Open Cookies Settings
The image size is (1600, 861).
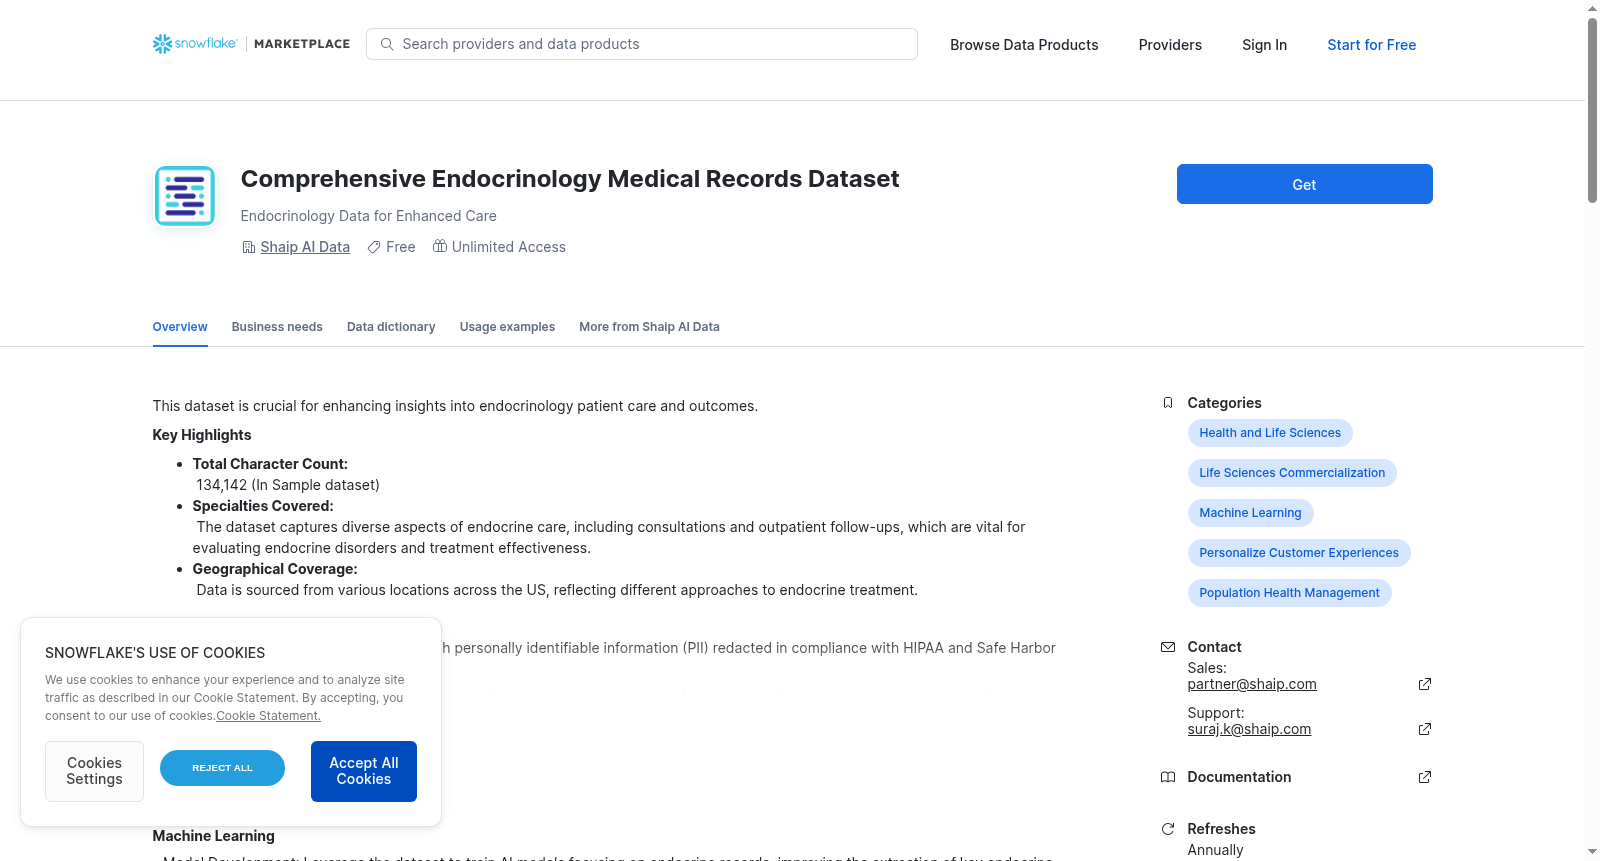[x=94, y=771]
